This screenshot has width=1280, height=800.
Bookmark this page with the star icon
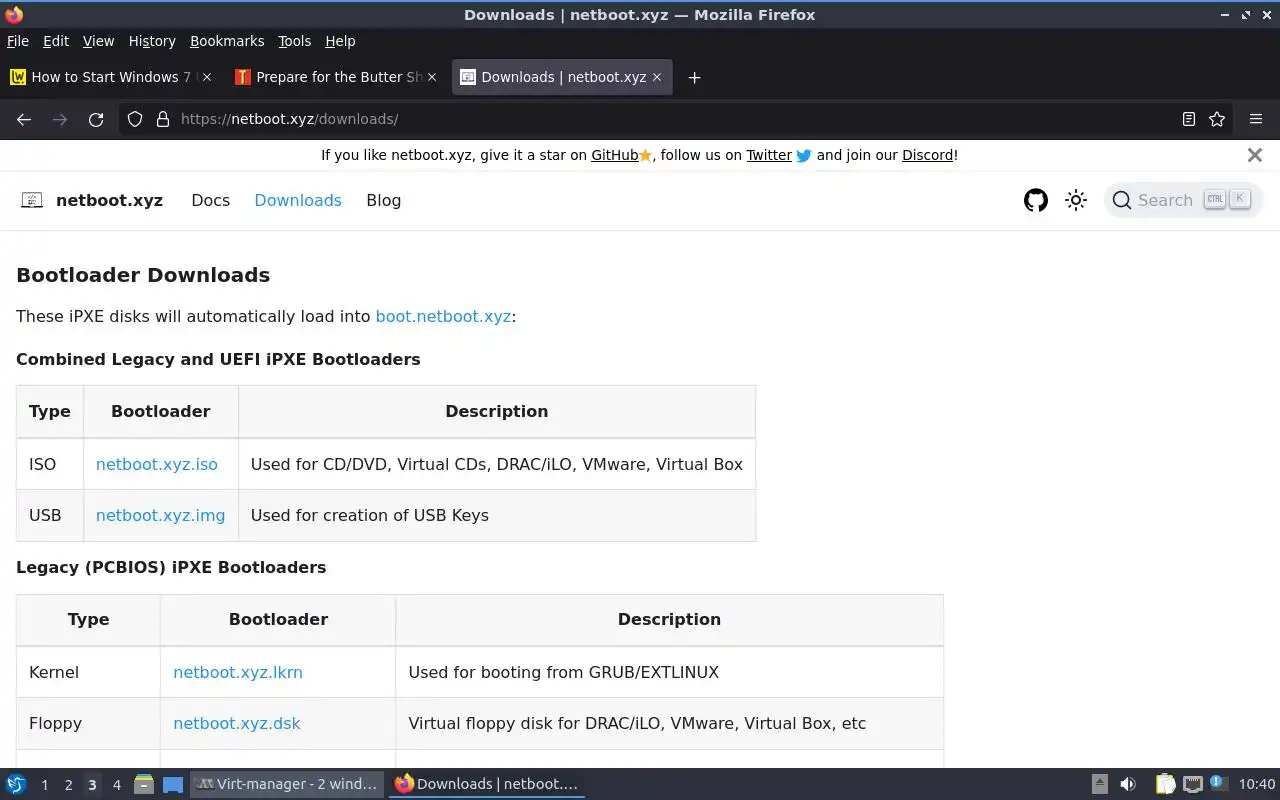[1217, 119]
